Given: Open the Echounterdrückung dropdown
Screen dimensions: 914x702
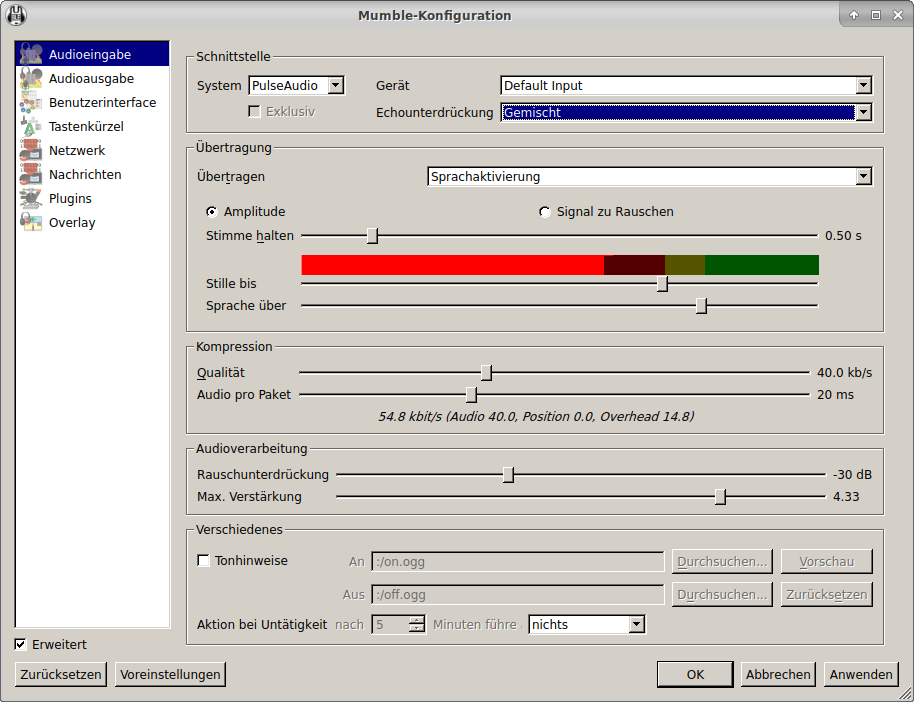Looking at the screenshot, I should click(x=686, y=113).
